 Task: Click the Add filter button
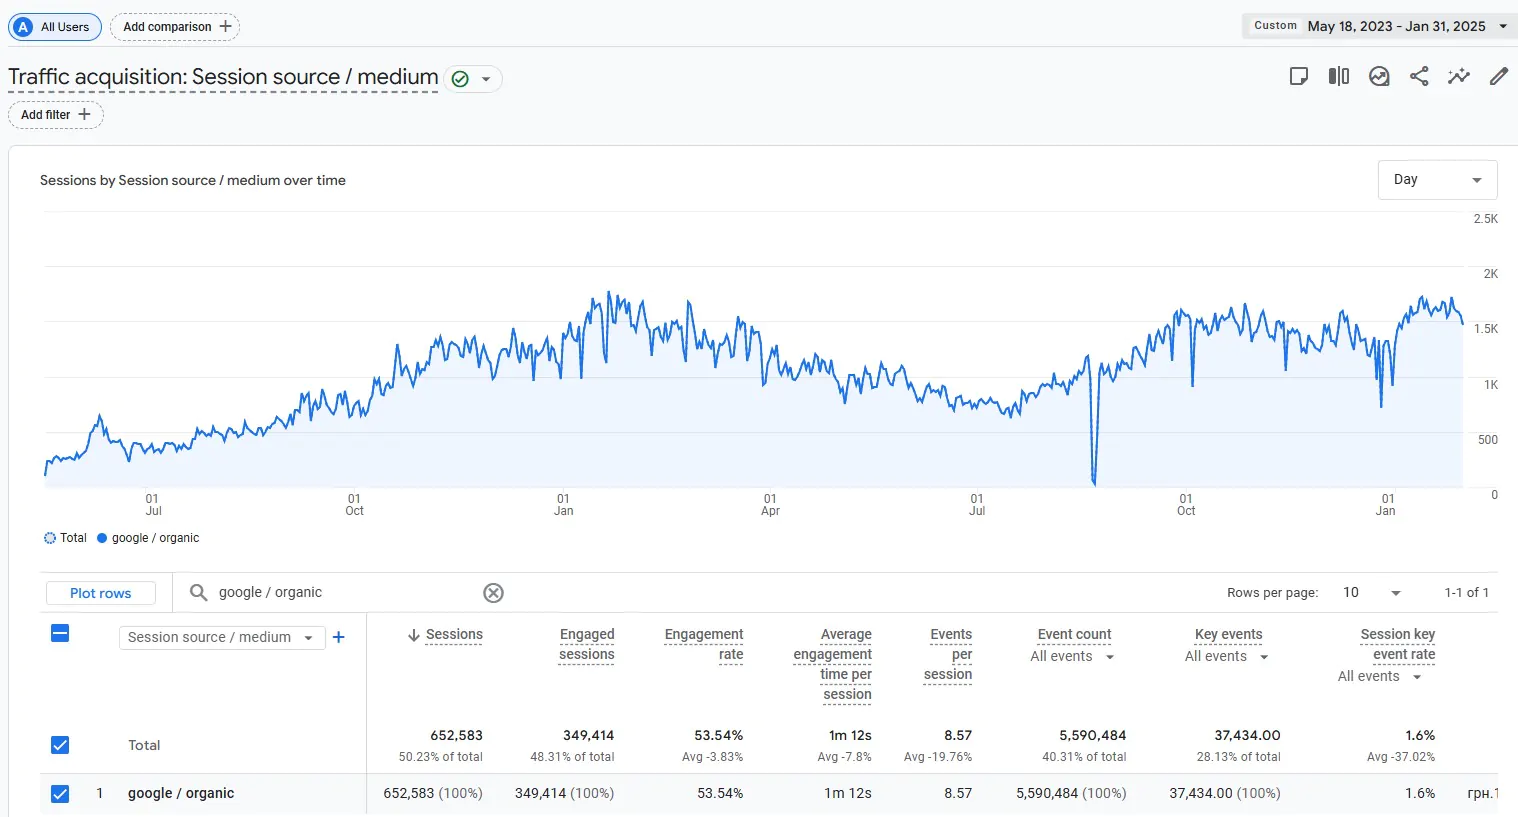pos(56,115)
